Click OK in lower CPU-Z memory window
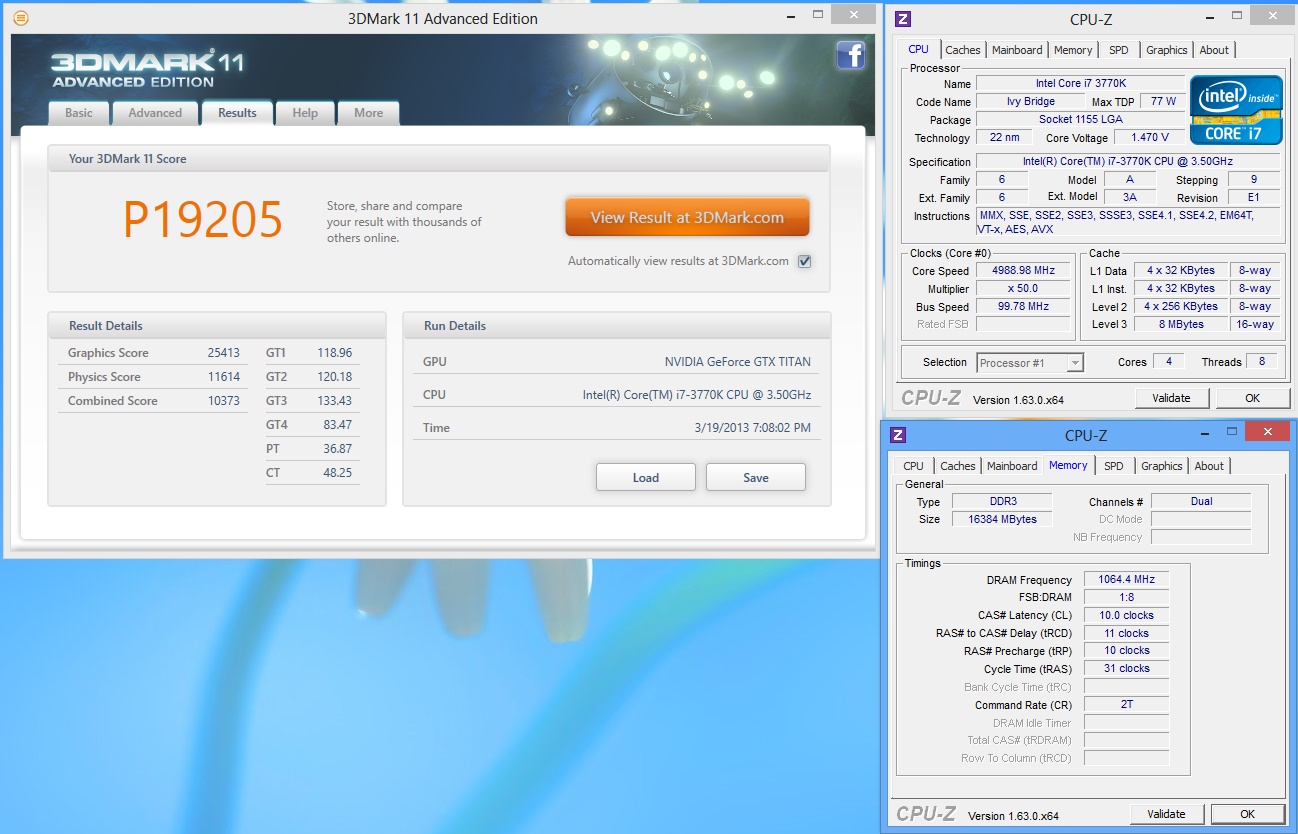The image size is (1298, 834). (1248, 814)
